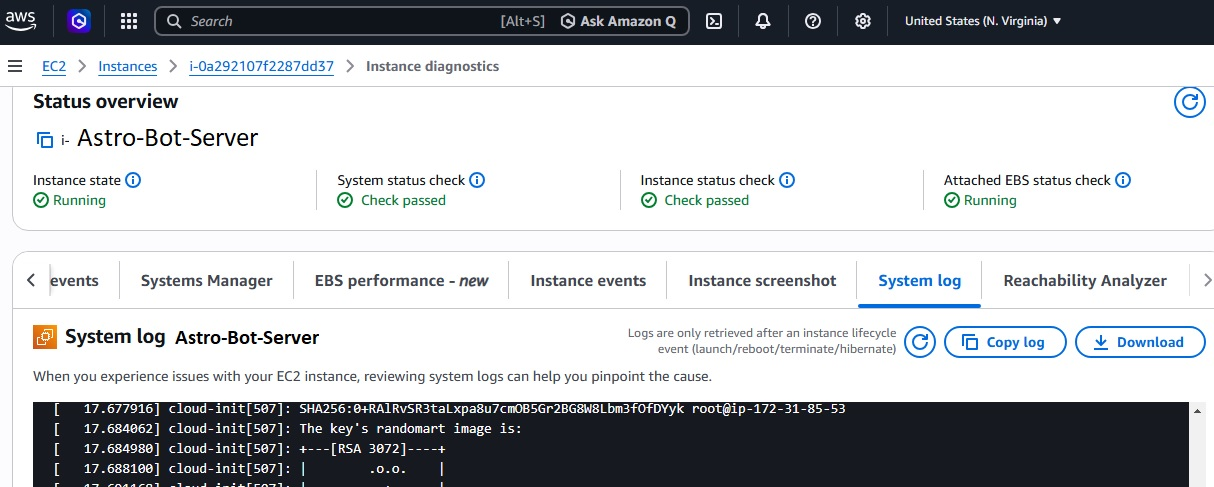Screen dimensions: 1214x487
Task: Open the Settings gear icon
Action: coord(863,21)
